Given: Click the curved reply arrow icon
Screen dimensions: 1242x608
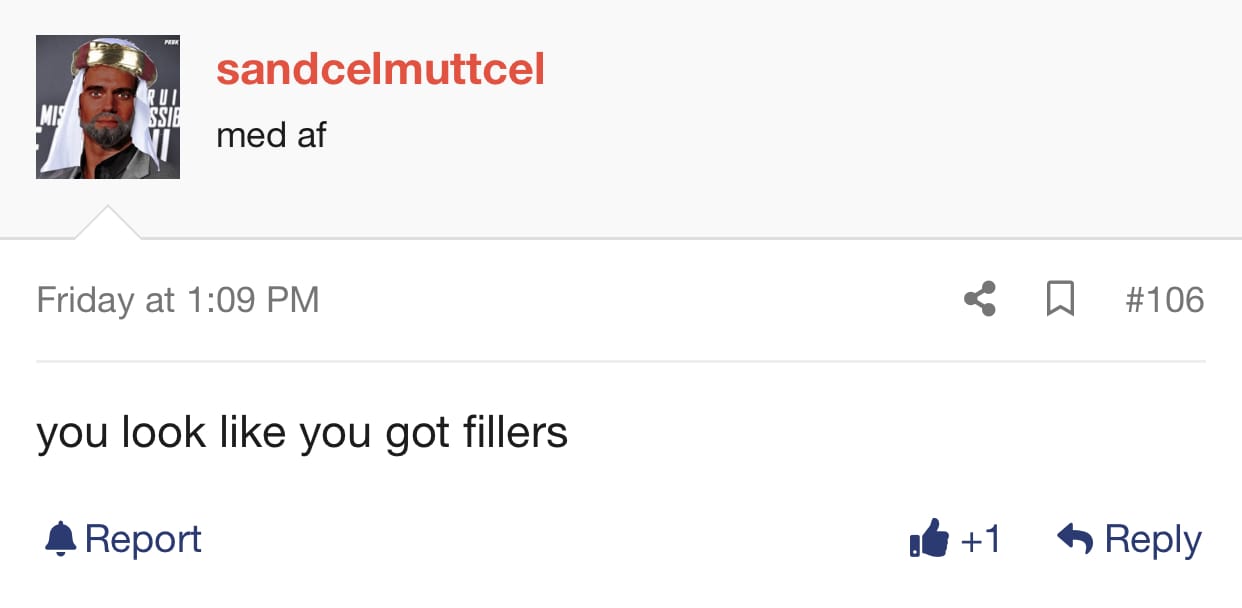Looking at the screenshot, I should [x=1074, y=539].
